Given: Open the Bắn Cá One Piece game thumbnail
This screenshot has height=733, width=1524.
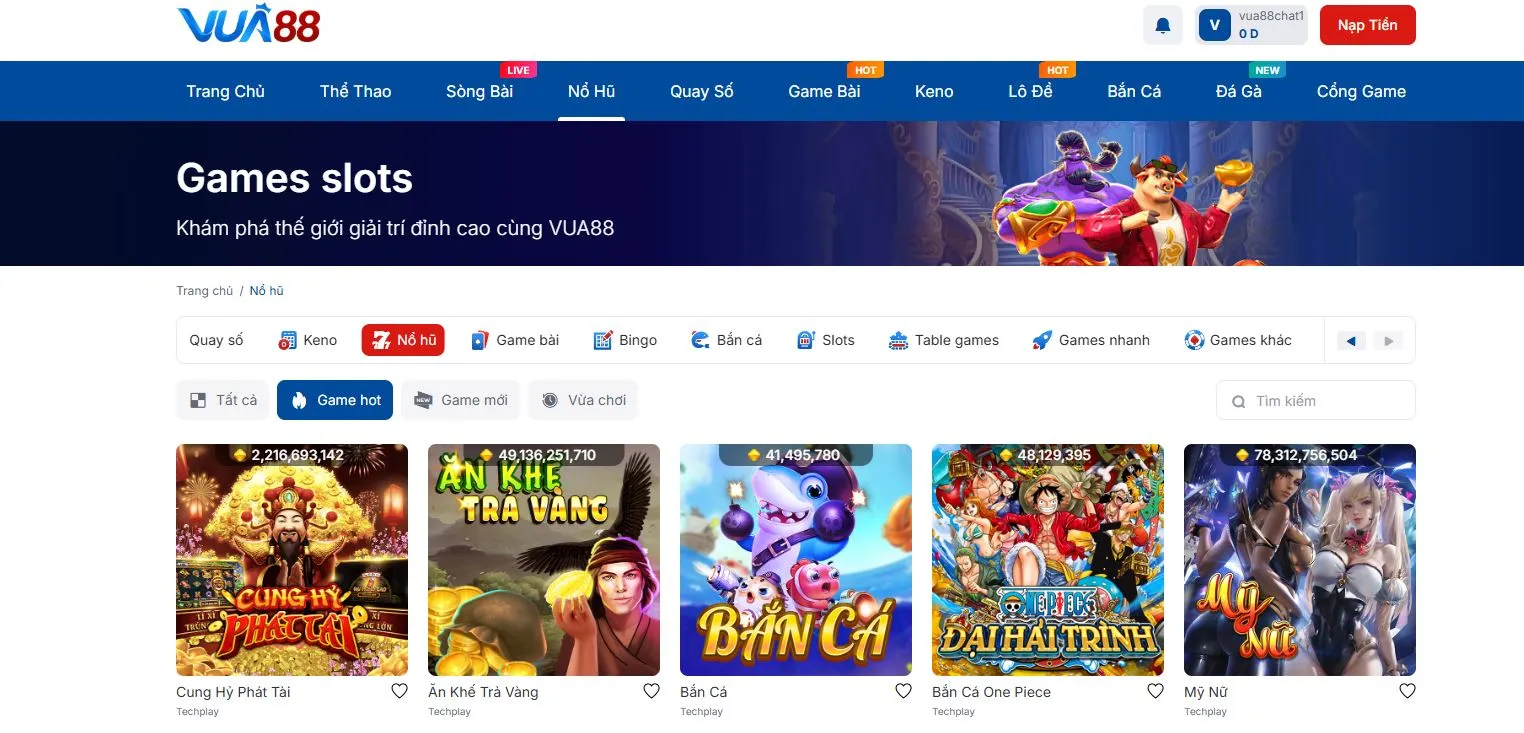Looking at the screenshot, I should (1047, 560).
